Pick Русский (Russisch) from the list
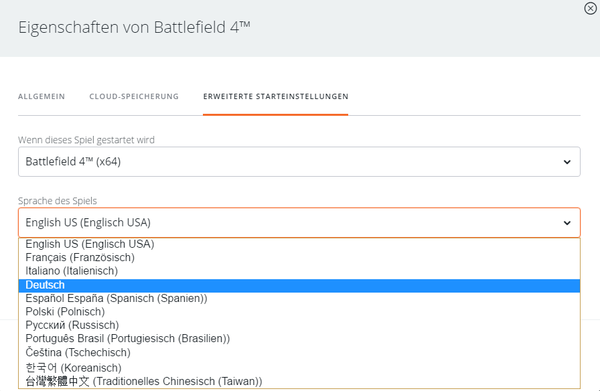Screen dimensions: 600x391 click(x=299, y=325)
